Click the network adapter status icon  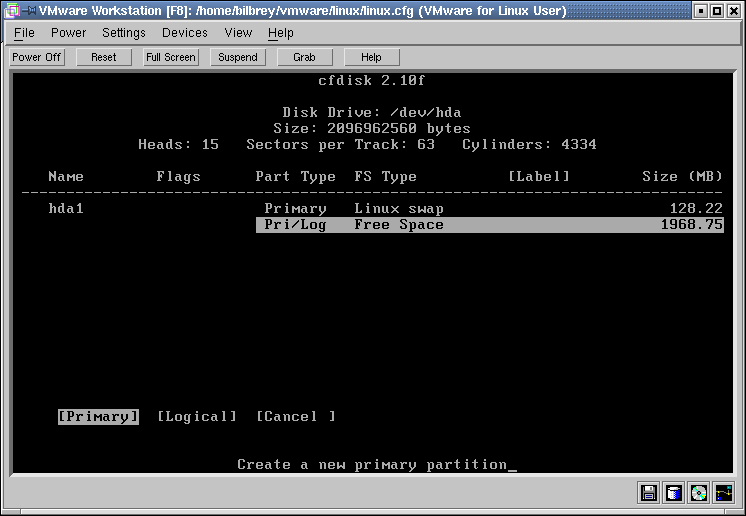724,493
